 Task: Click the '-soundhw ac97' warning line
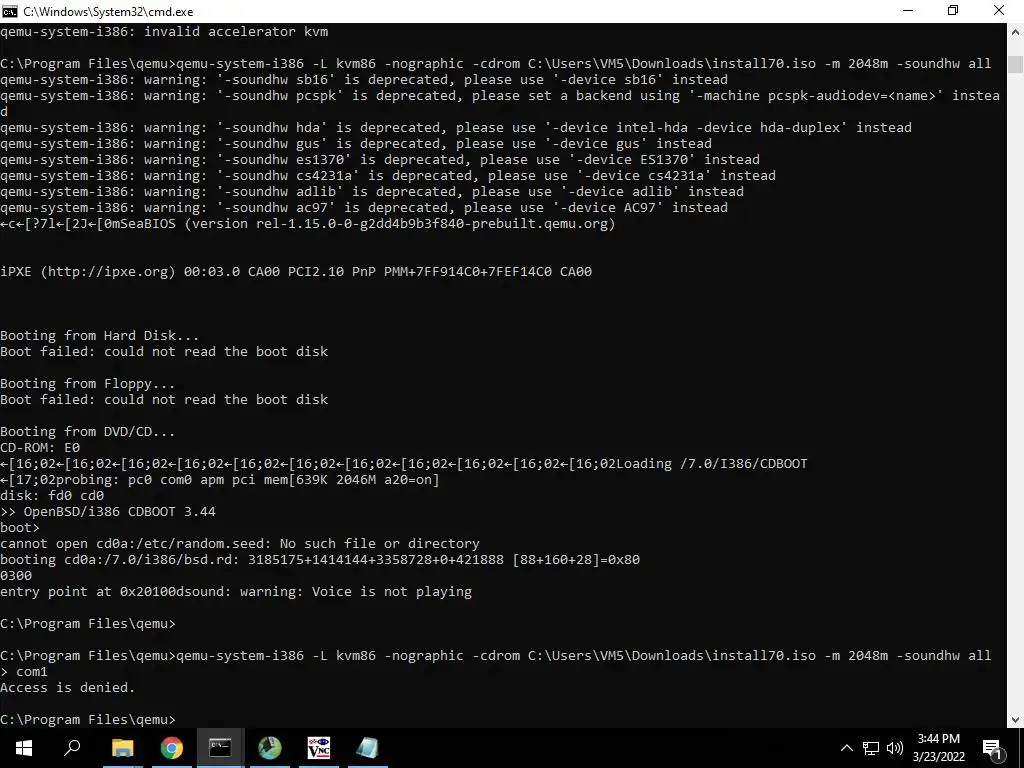[364, 207]
